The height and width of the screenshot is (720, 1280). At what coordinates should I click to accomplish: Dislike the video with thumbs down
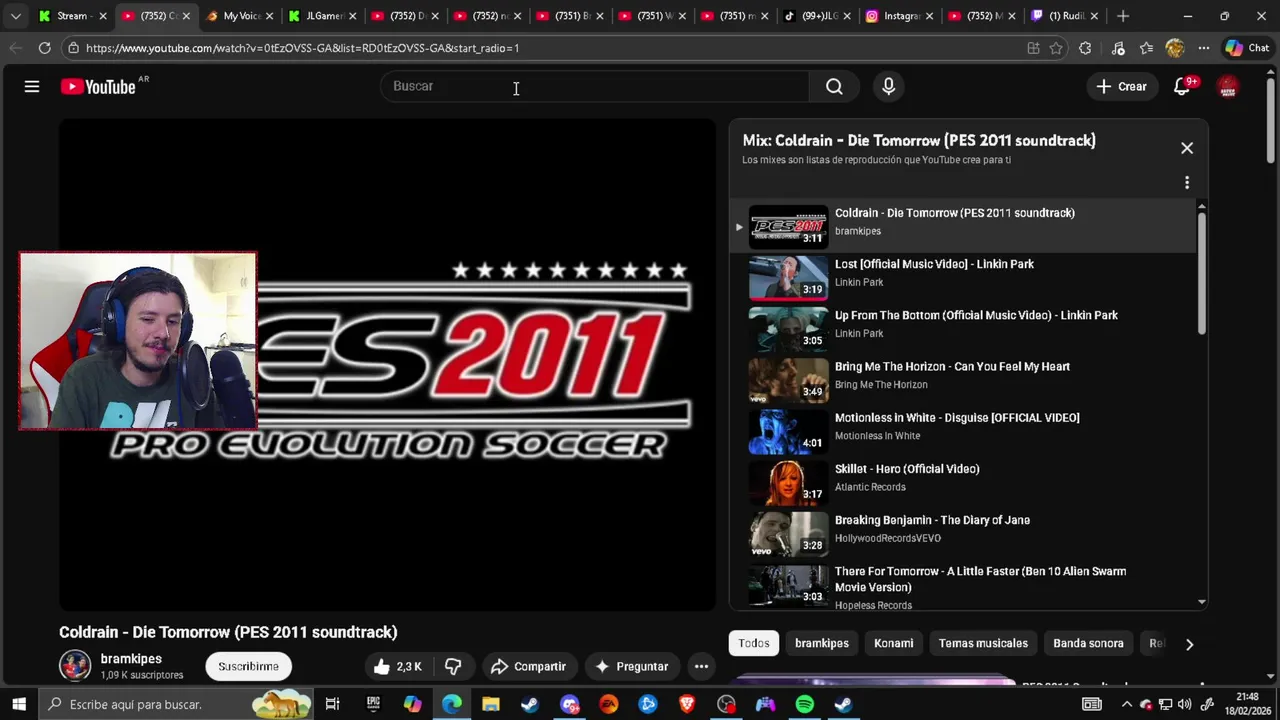point(453,666)
